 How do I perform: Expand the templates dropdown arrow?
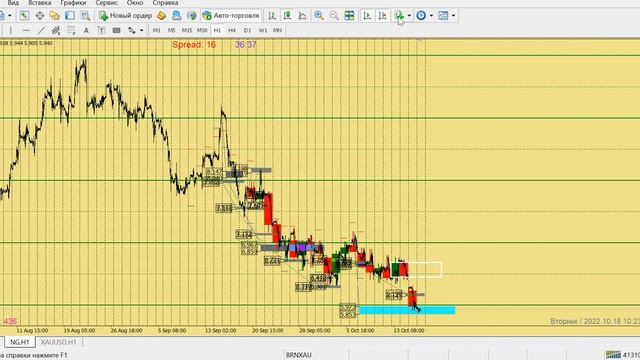click(x=453, y=16)
